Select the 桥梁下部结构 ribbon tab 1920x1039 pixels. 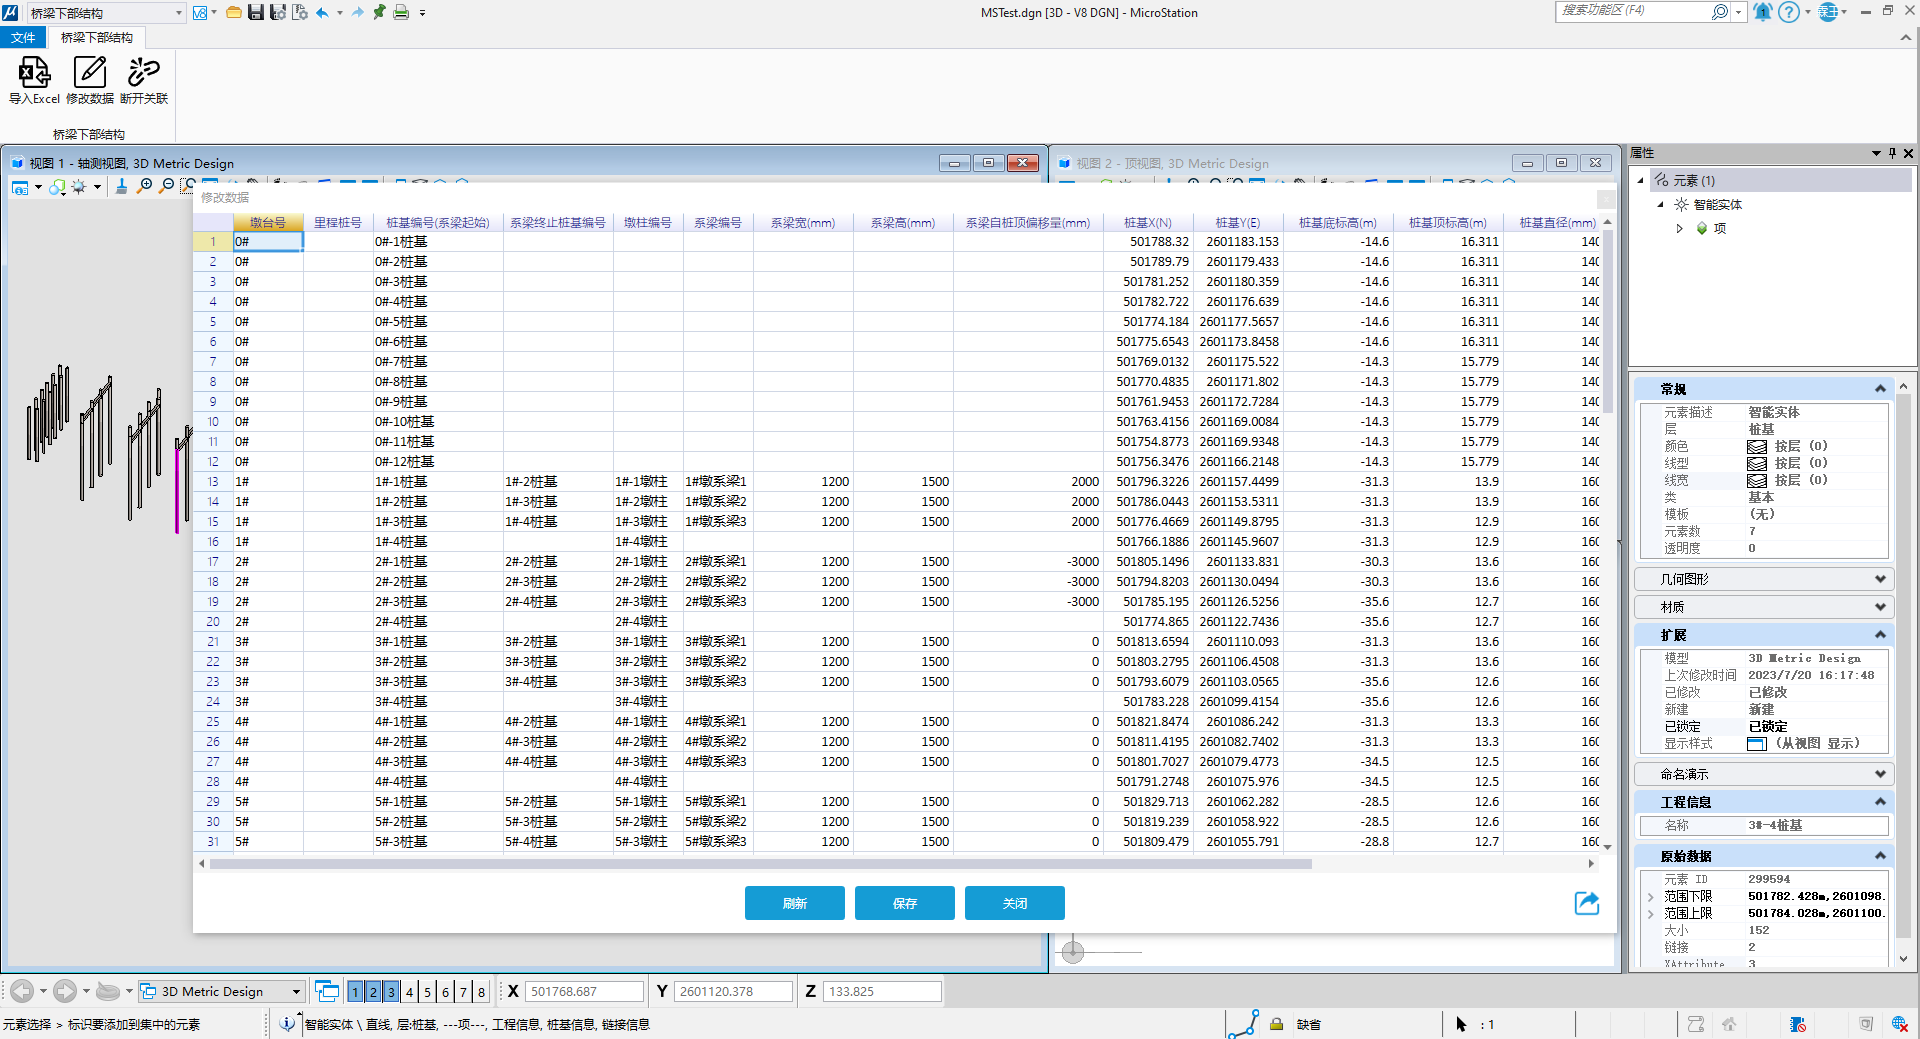97,37
